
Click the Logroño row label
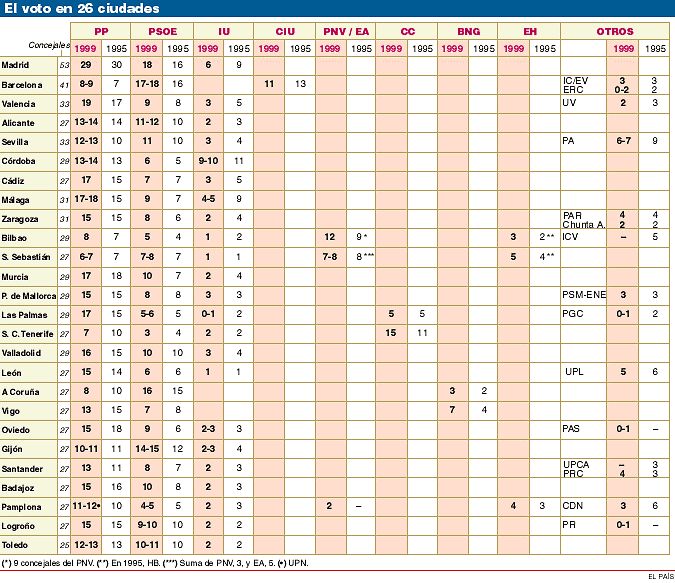[18, 526]
